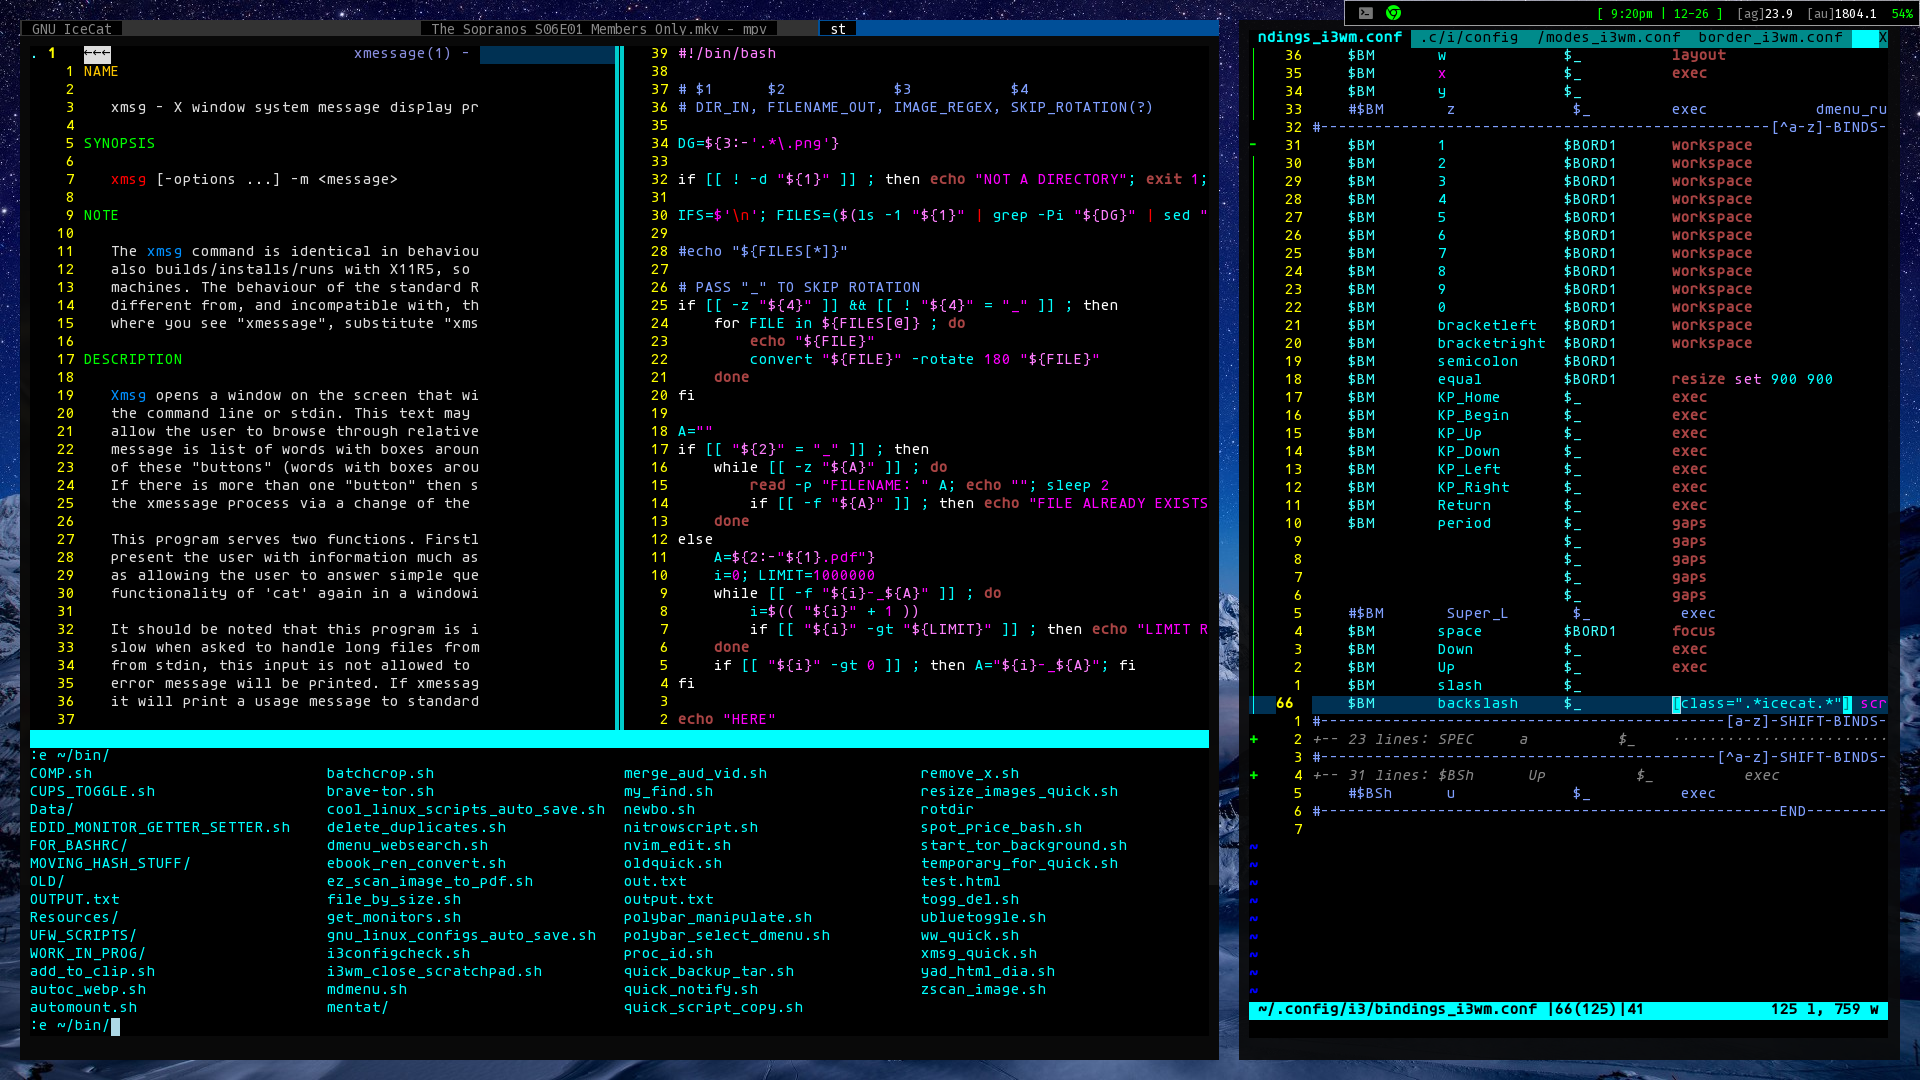Click the DESCRIPTION heading in the man page
The image size is (1920, 1080).
[133, 360]
